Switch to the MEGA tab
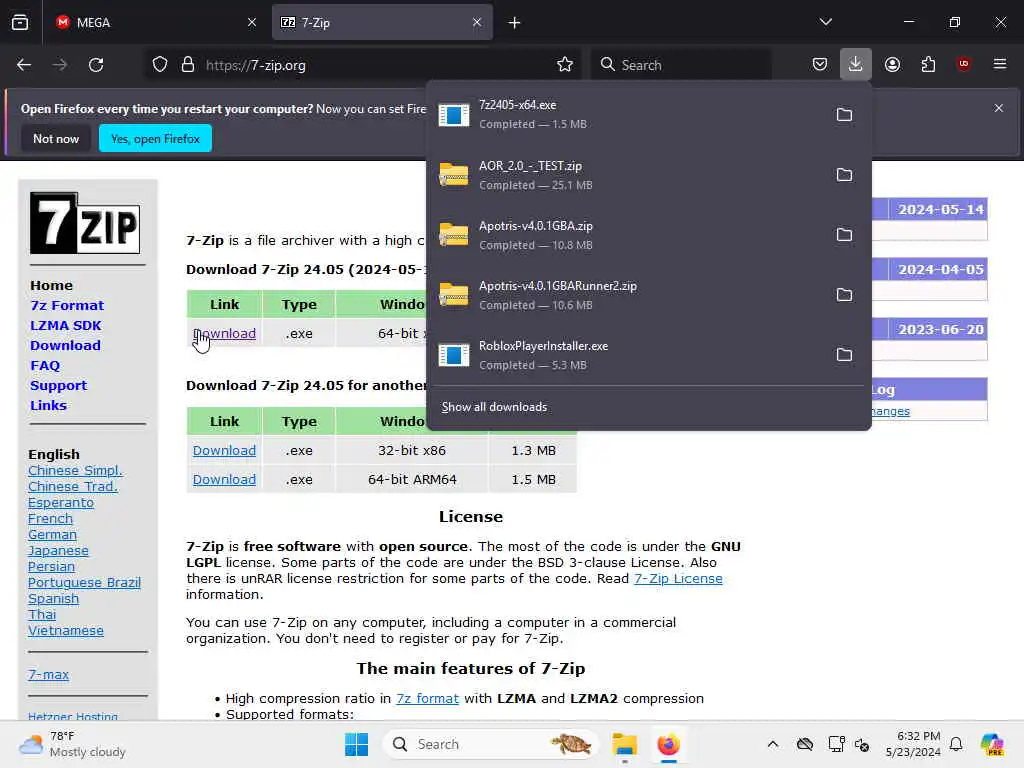 [x=155, y=22]
